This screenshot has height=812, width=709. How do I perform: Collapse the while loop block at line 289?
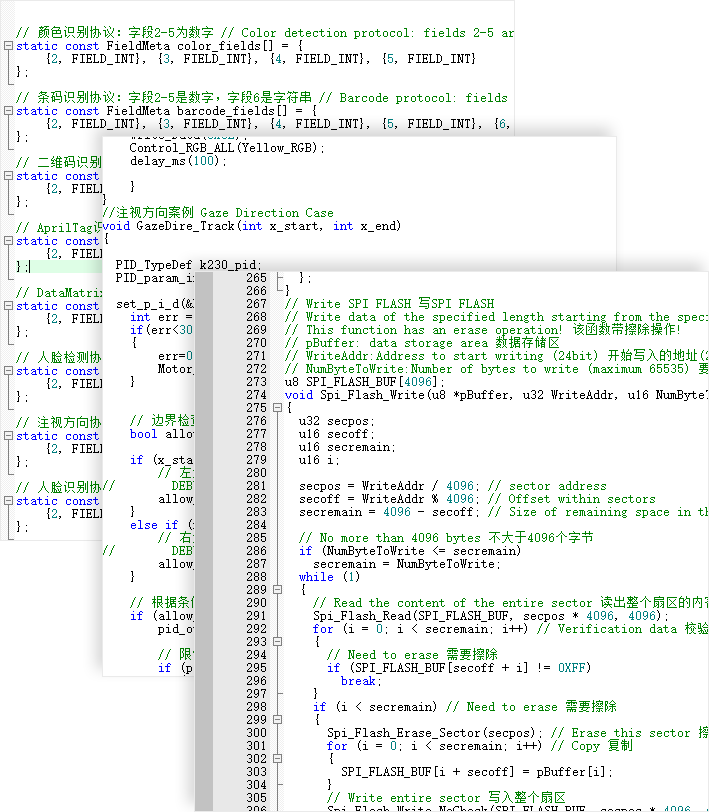[x=277, y=590]
